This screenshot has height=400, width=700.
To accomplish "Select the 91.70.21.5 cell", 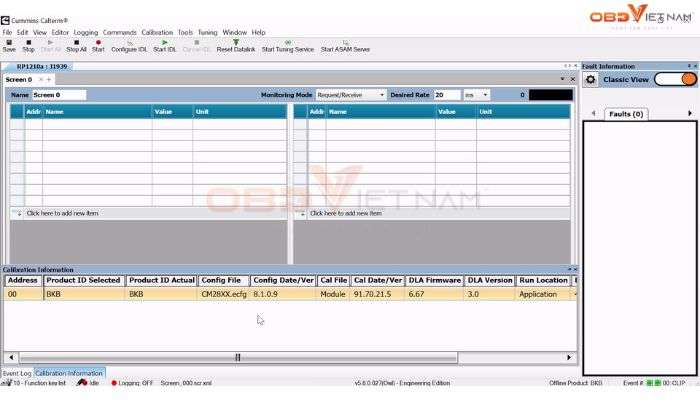I will pyautogui.click(x=378, y=294).
